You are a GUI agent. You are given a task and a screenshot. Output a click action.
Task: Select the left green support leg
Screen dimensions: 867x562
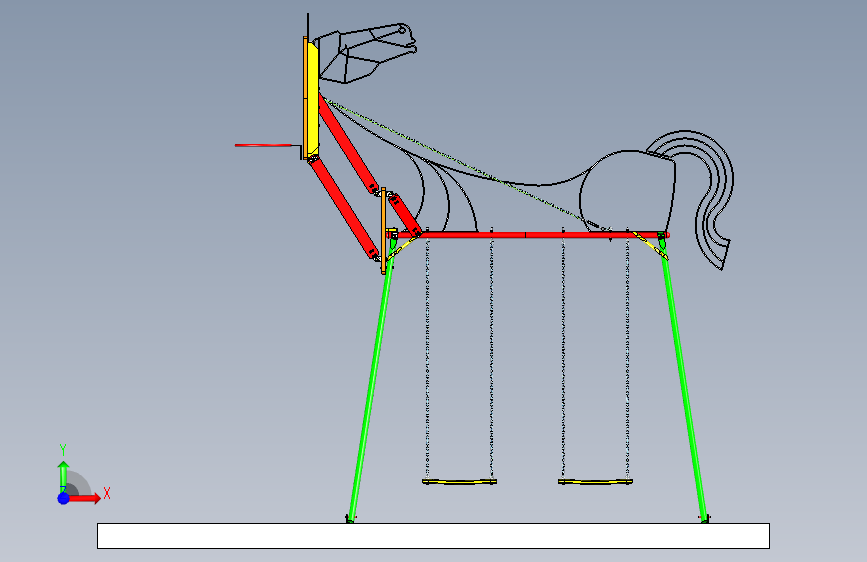pos(370,382)
